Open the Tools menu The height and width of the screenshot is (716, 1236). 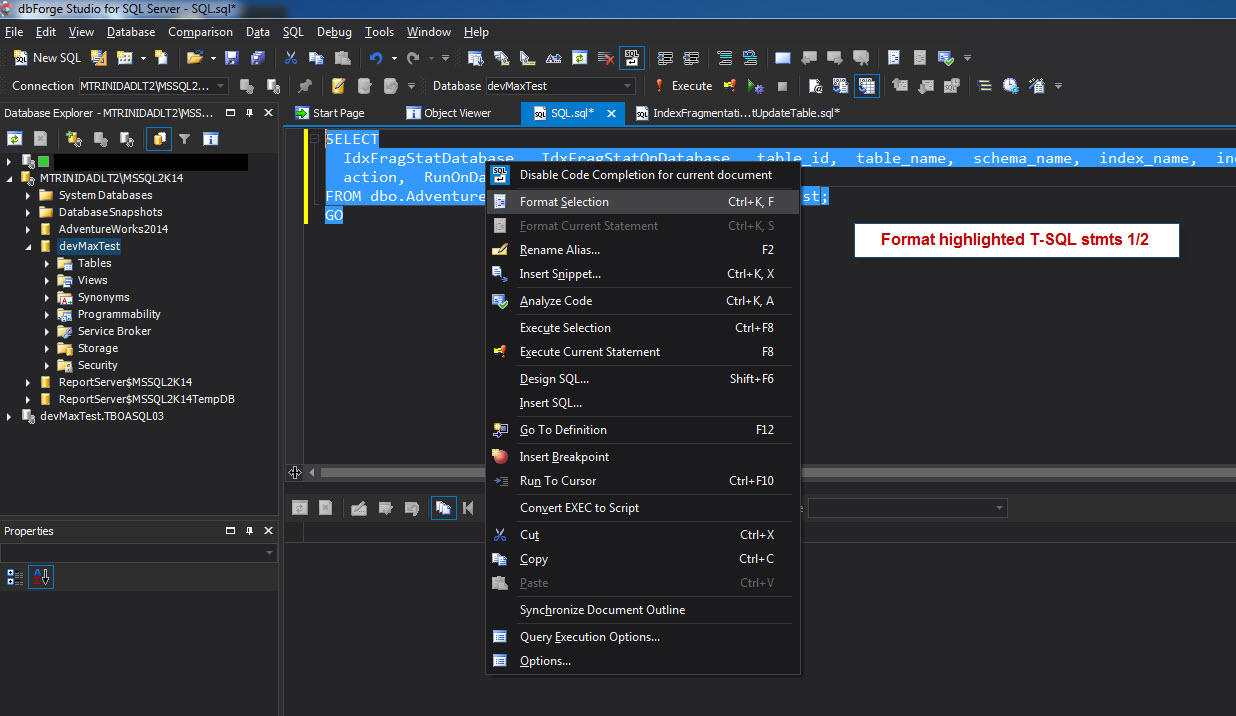379,32
